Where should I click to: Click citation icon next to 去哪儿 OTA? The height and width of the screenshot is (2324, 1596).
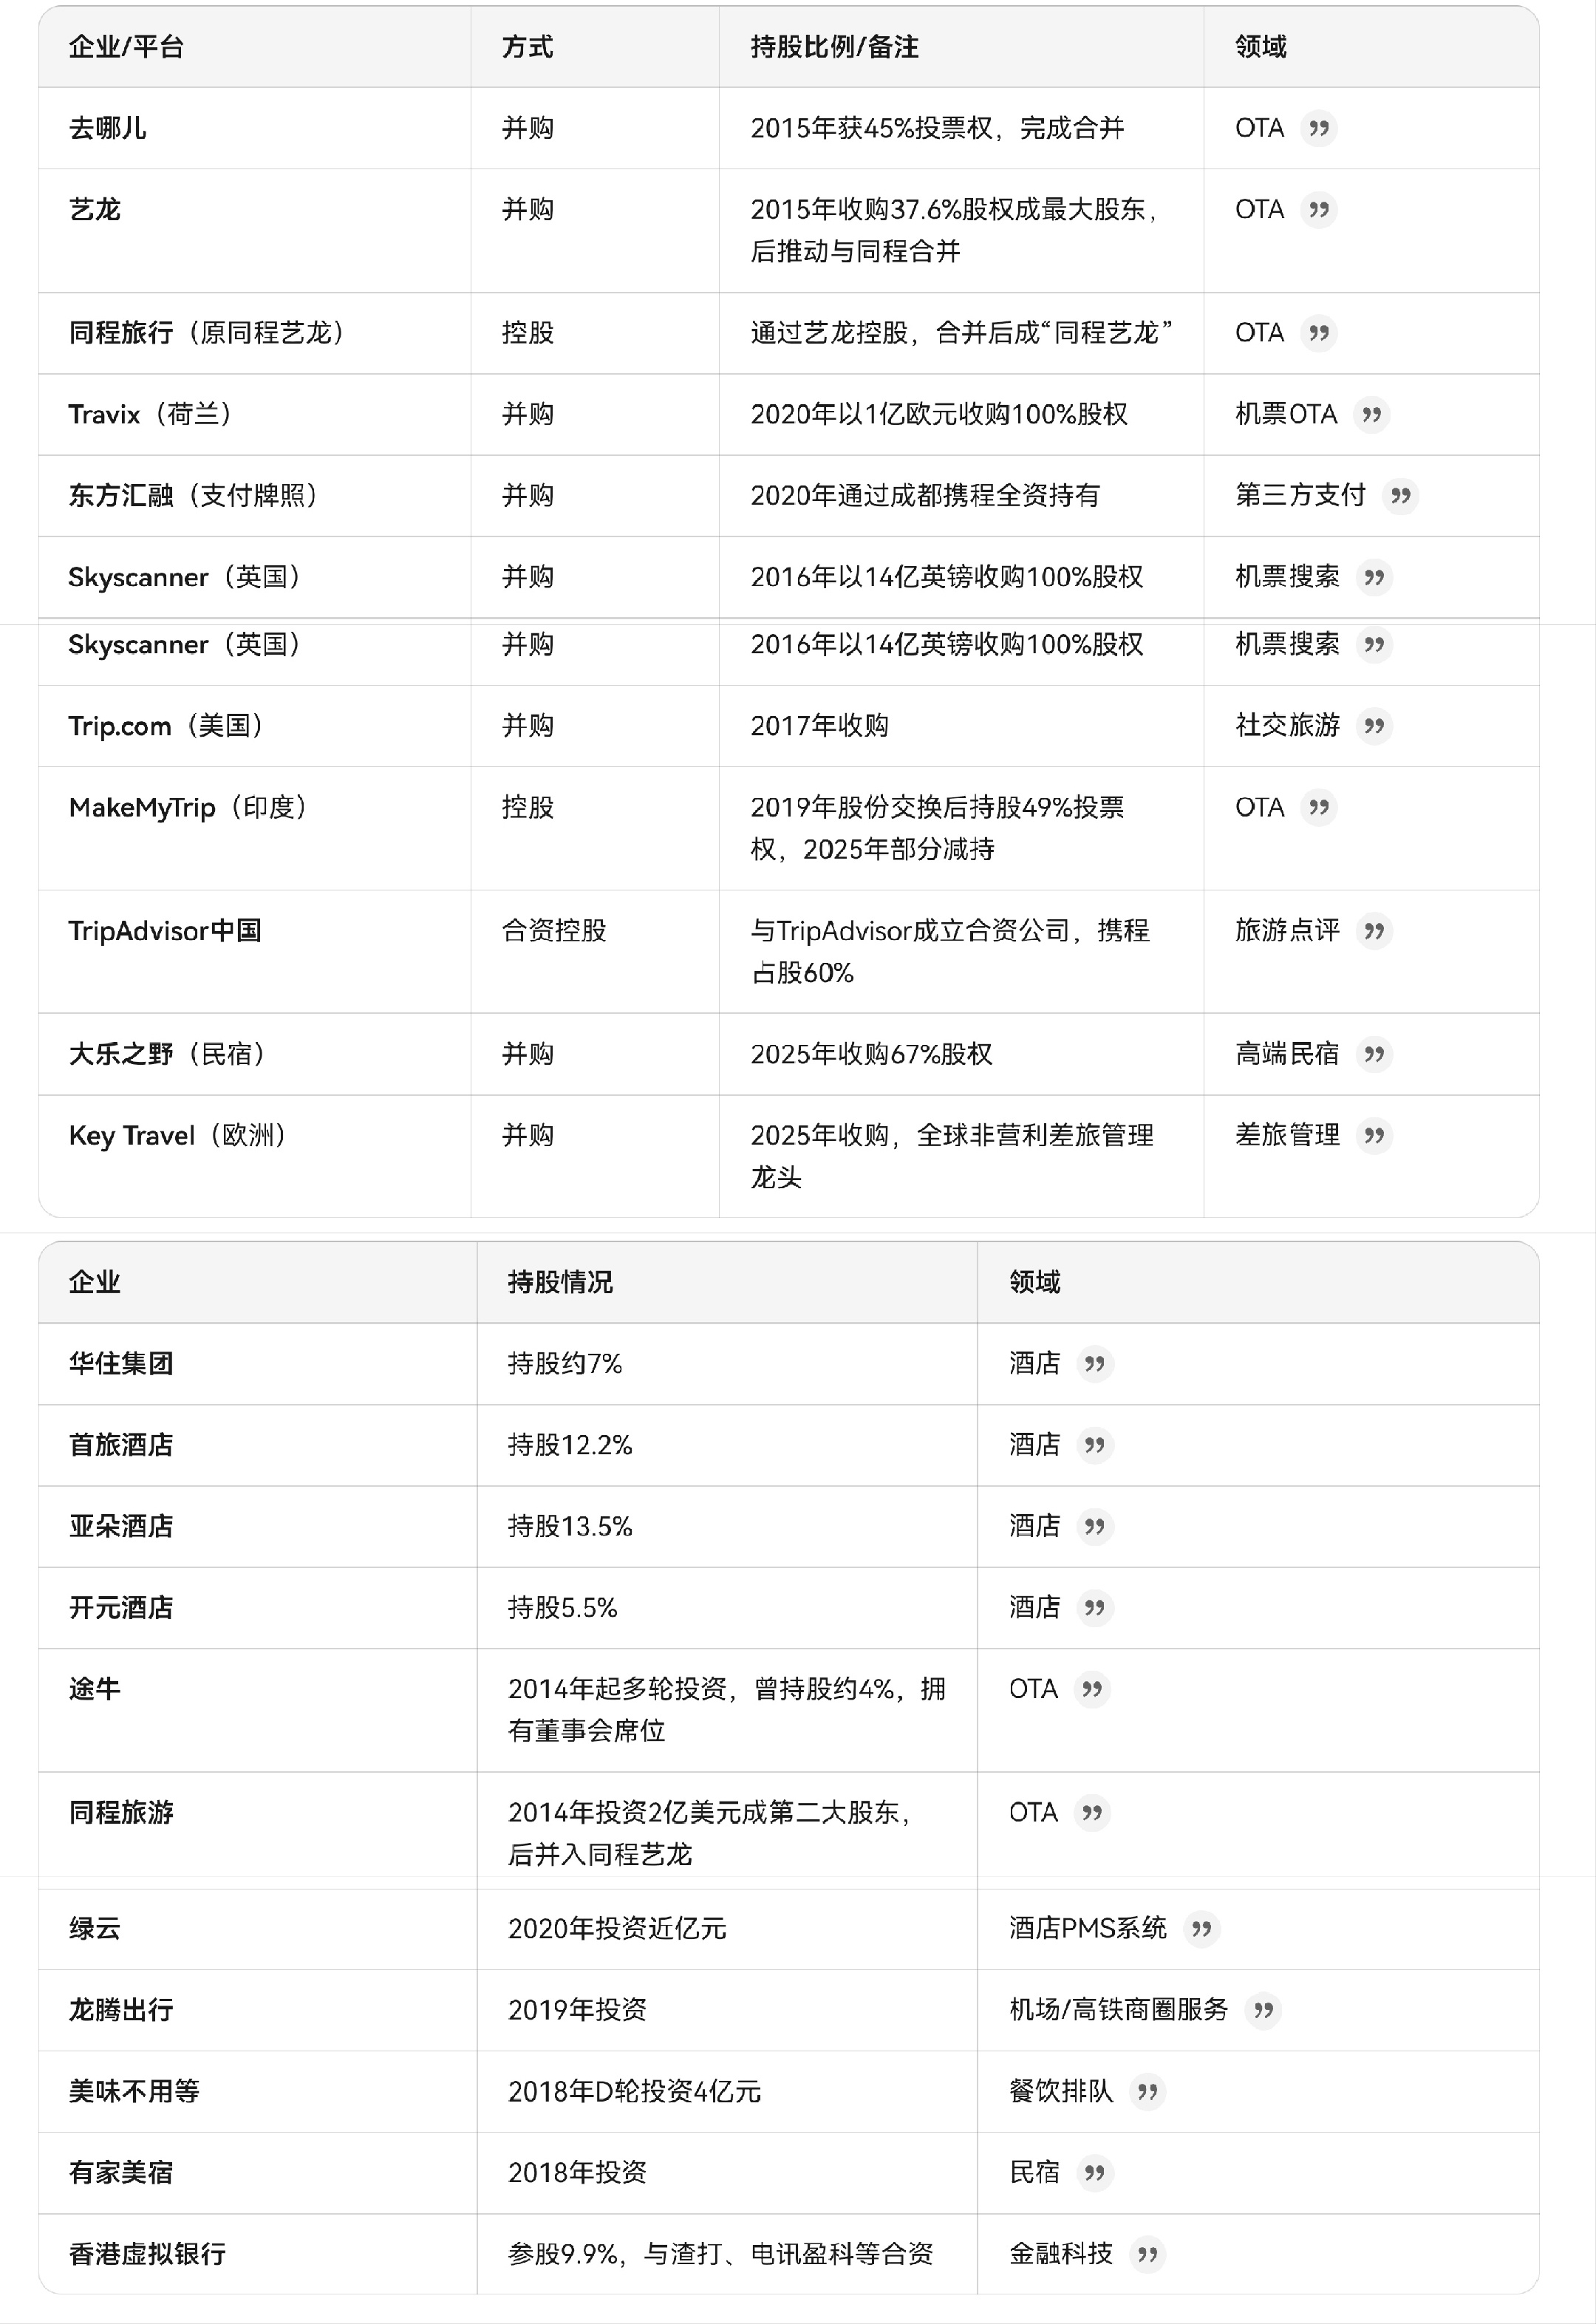(1319, 128)
